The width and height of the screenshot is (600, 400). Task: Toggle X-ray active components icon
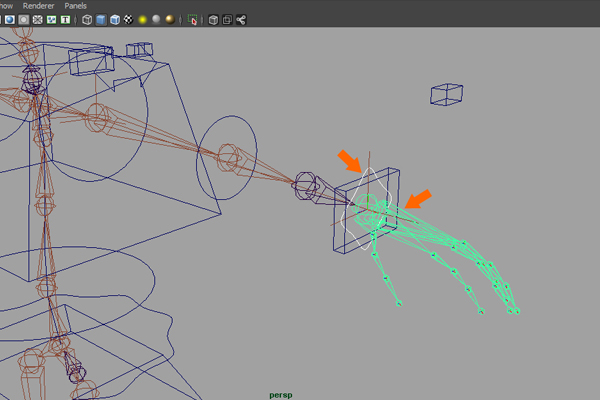(227, 20)
